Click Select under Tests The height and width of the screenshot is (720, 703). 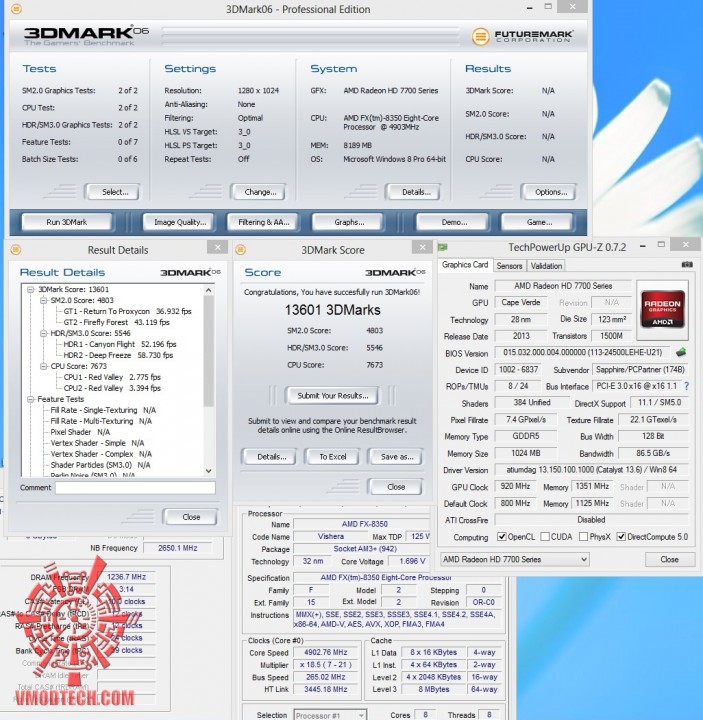(114, 192)
